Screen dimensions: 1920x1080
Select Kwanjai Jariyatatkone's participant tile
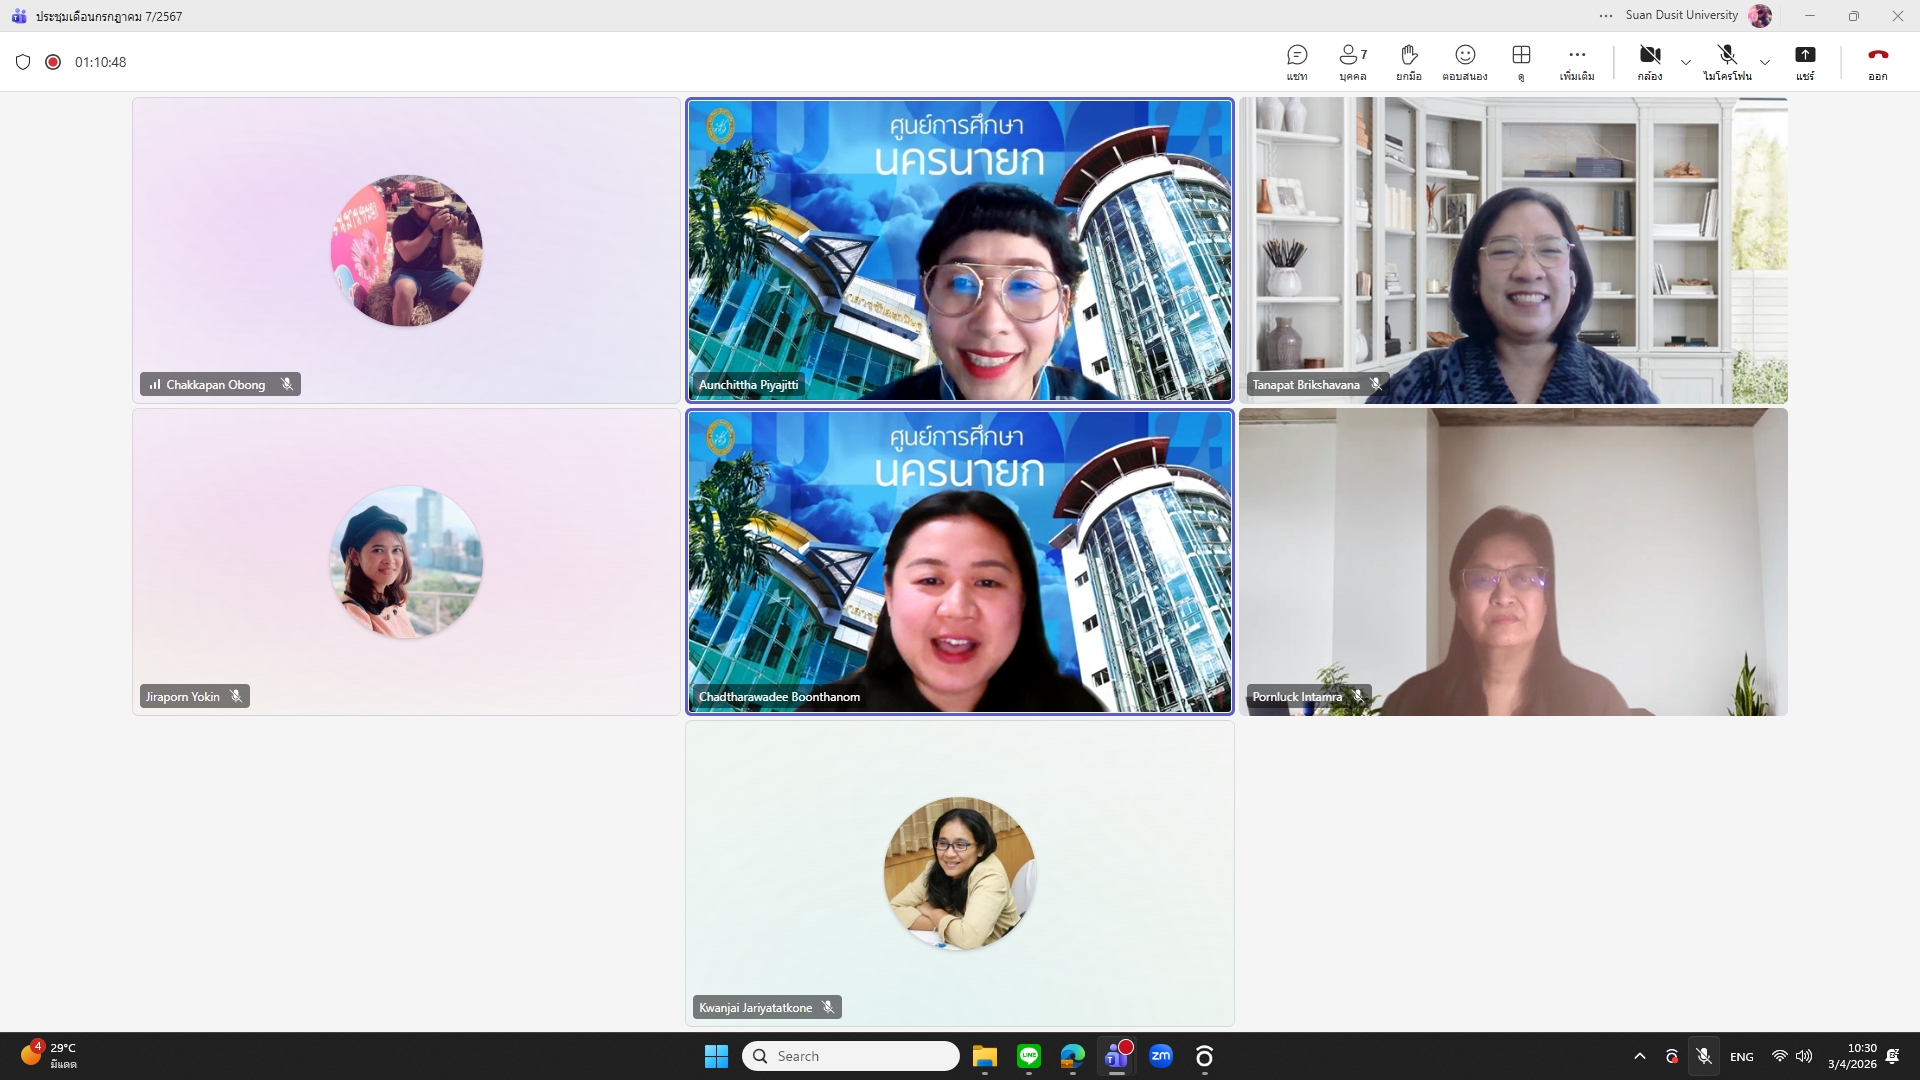959,873
